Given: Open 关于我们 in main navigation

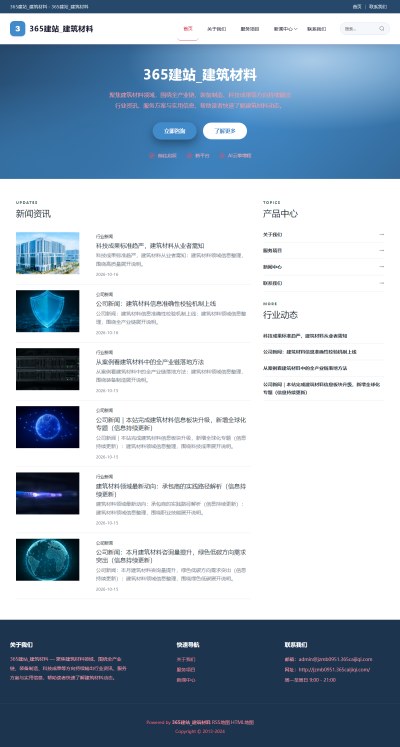Looking at the screenshot, I should pos(216,29).
